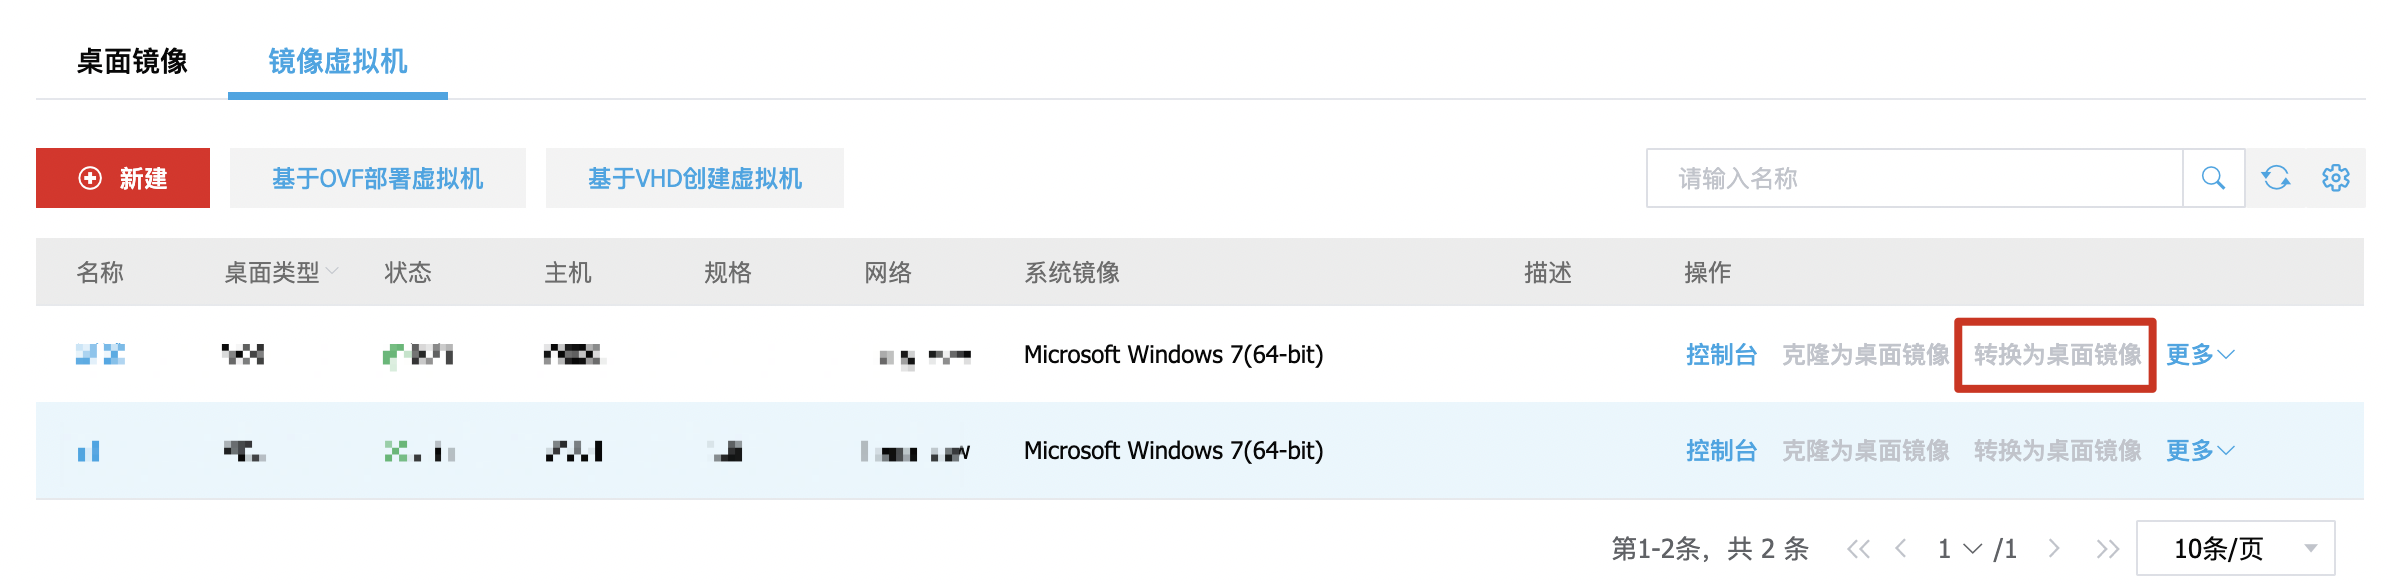Click 基于OVF部署虚拟机 button
The image size is (2388, 584).
(378, 178)
